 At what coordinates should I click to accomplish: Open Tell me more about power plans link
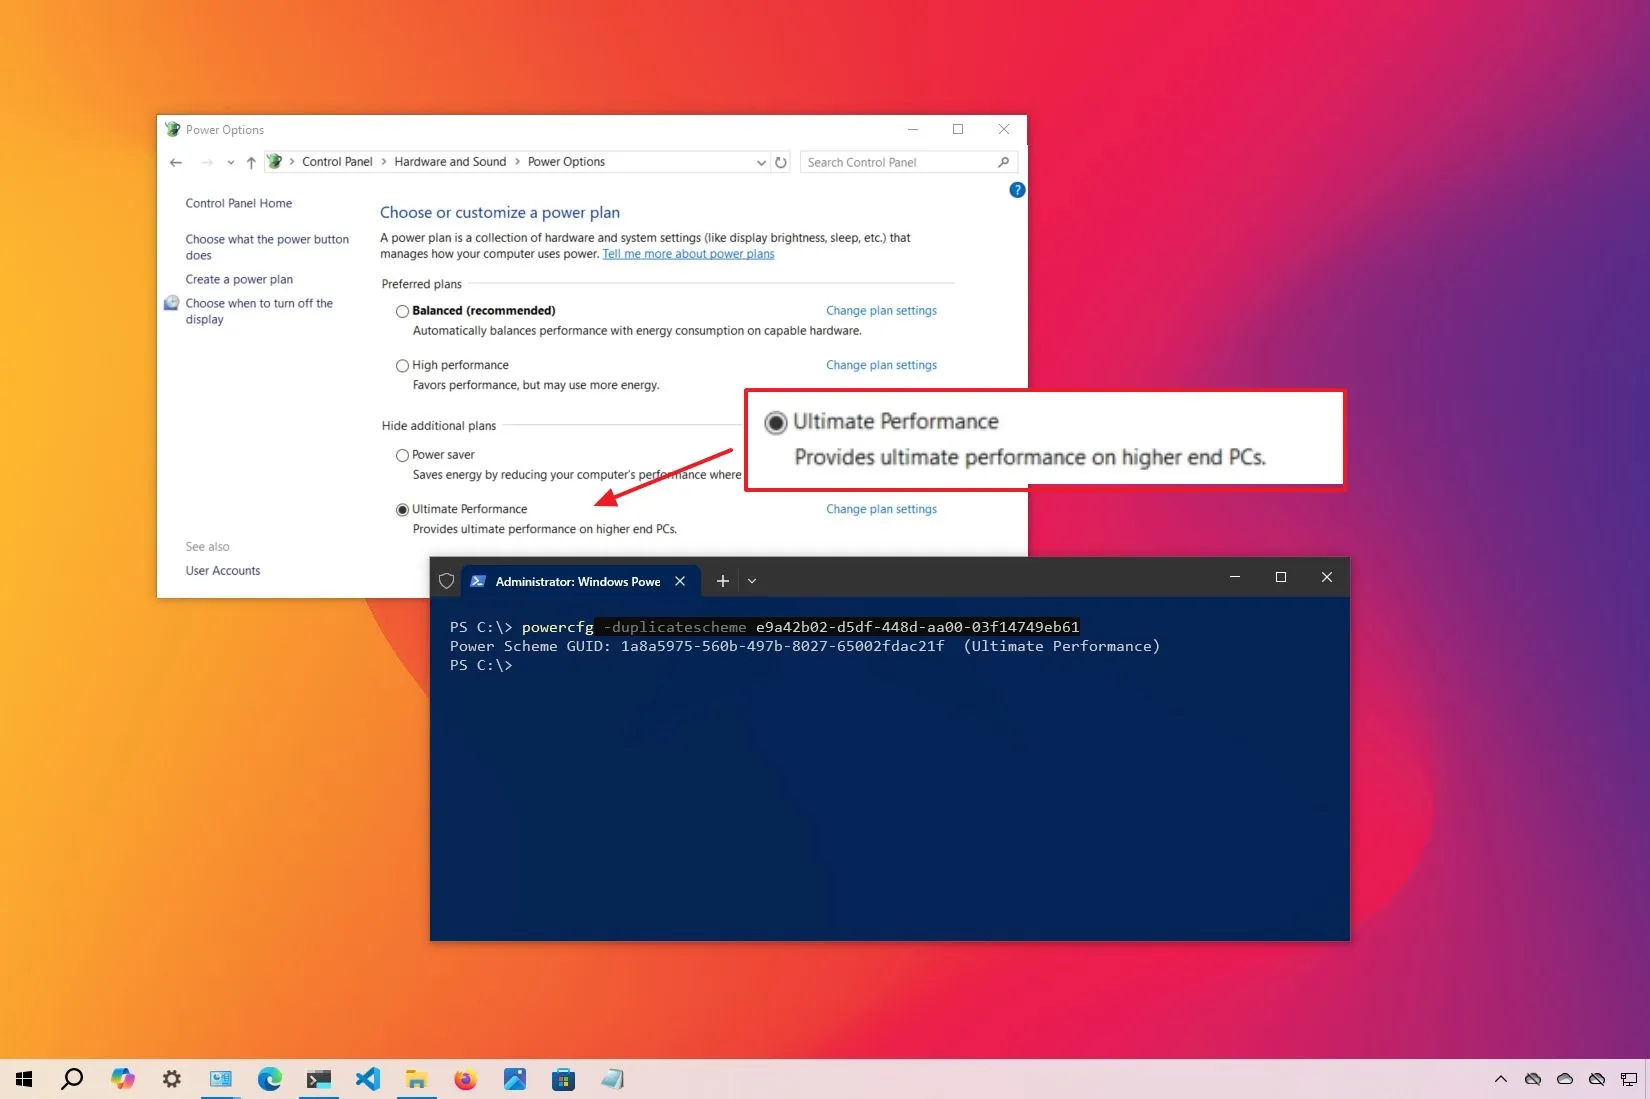coord(687,254)
